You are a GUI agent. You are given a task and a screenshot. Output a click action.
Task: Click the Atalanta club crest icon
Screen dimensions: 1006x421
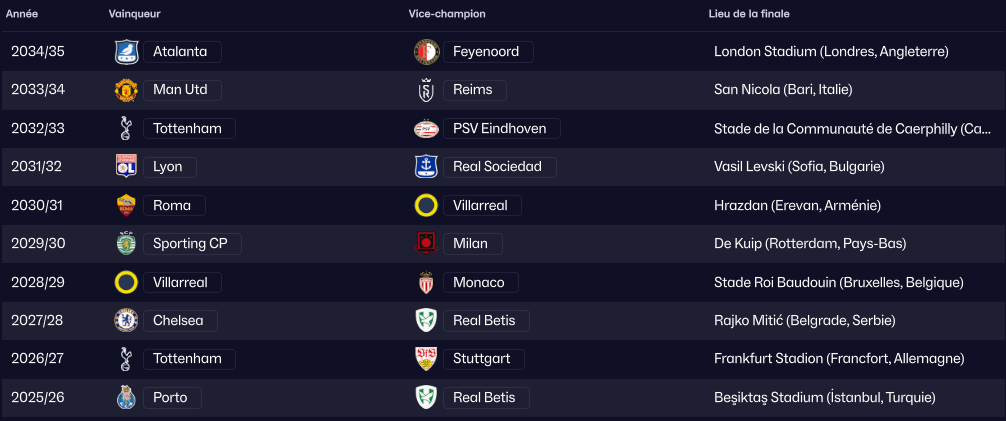coord(126,51)
